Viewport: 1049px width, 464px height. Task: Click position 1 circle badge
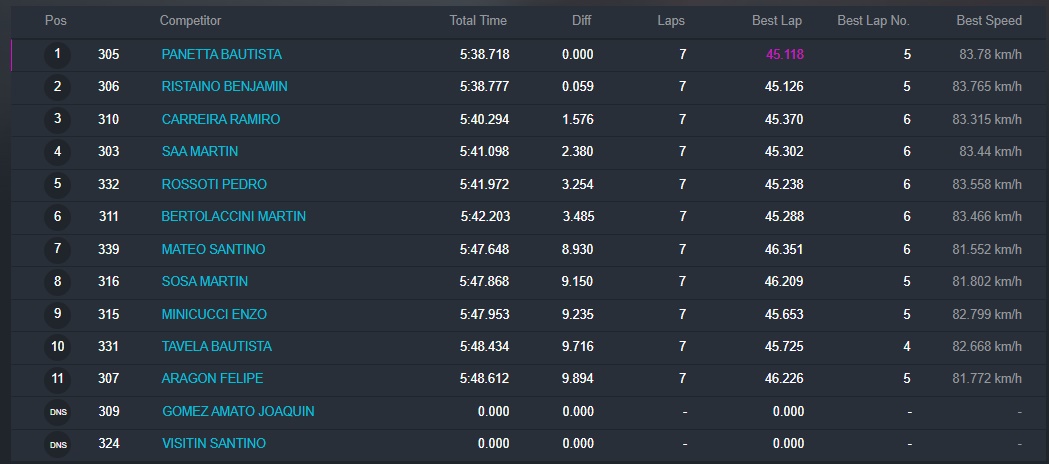(57, 55)
